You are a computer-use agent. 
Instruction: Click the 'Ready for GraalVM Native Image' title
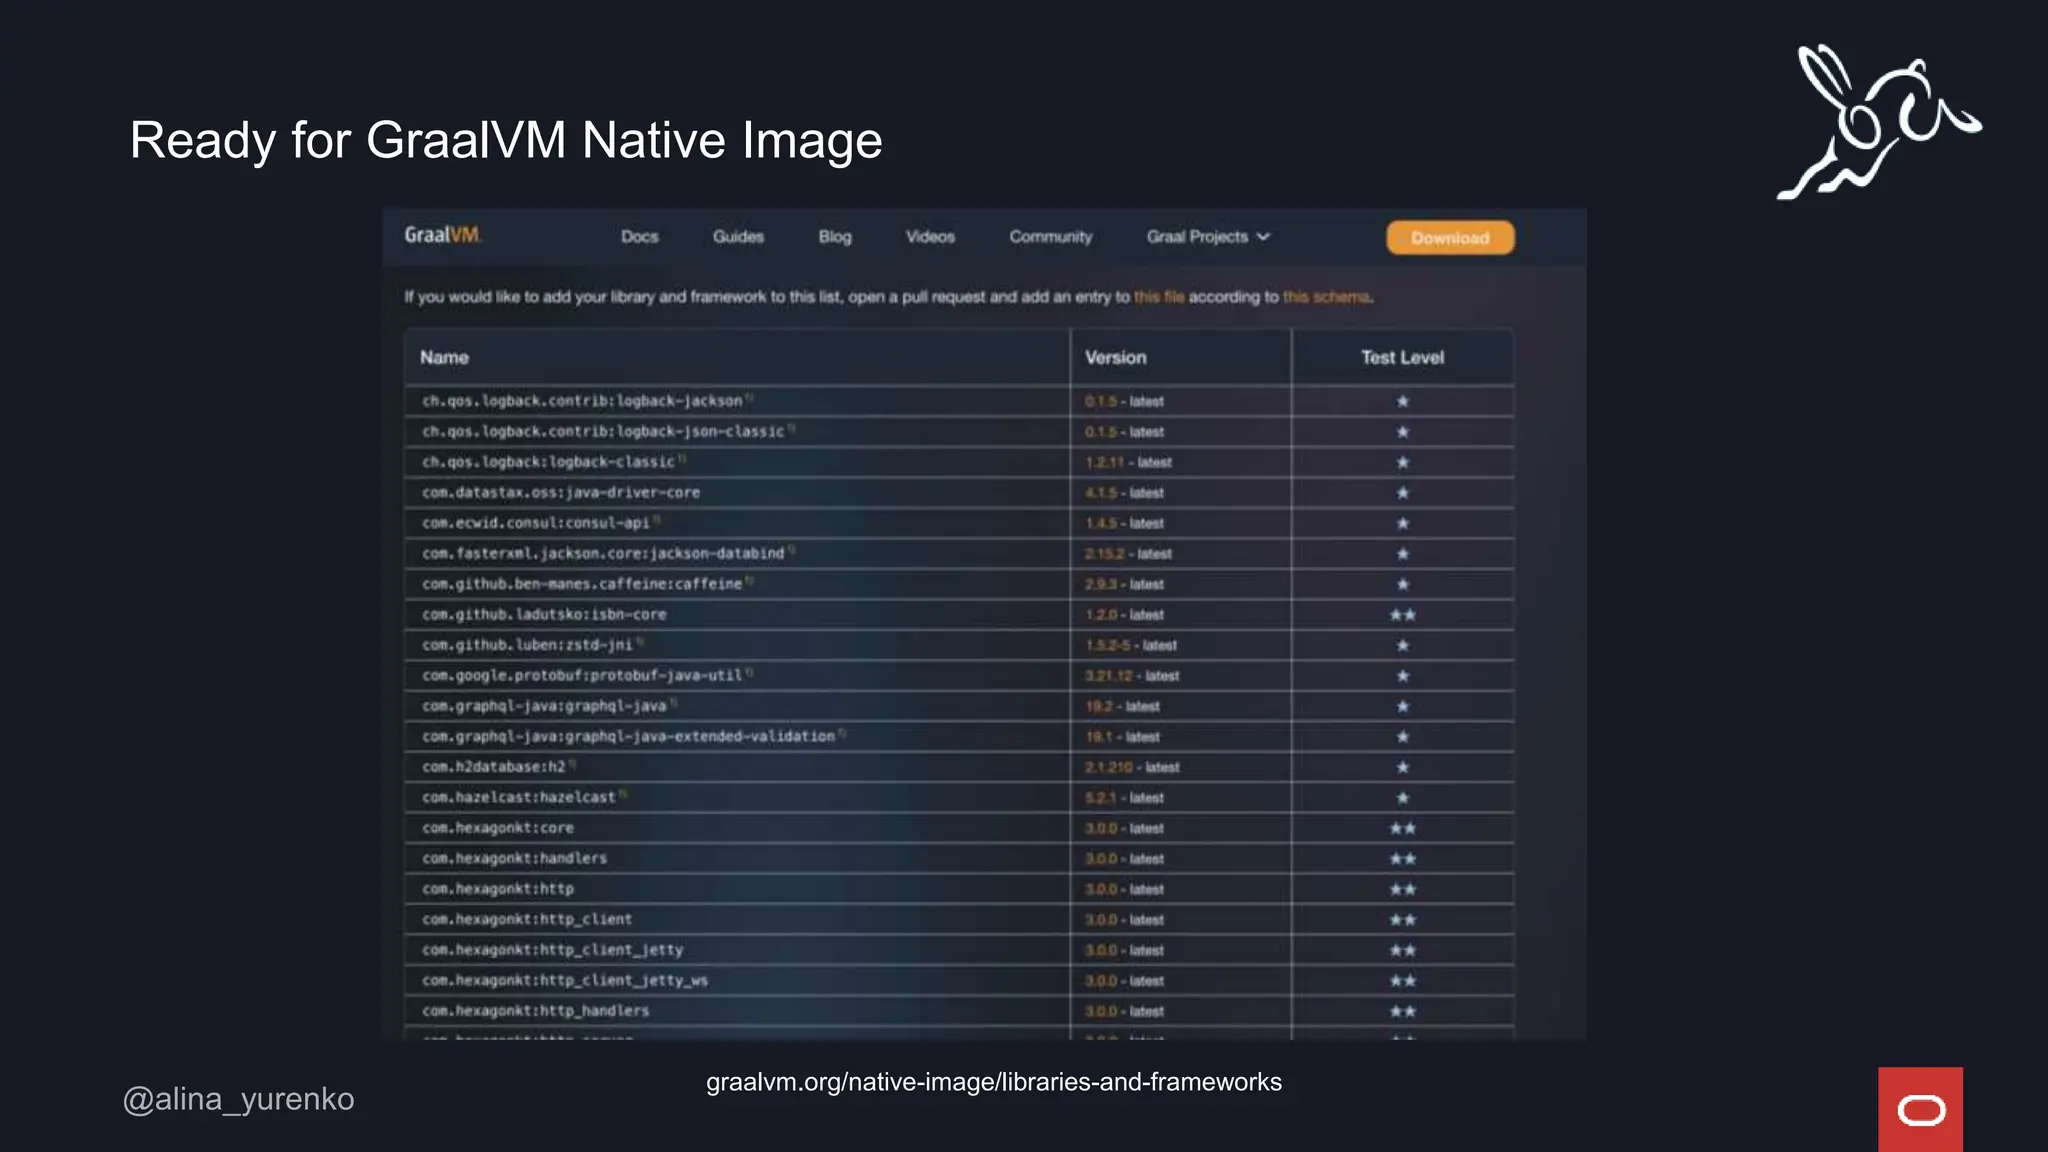[x=506, y=140]
